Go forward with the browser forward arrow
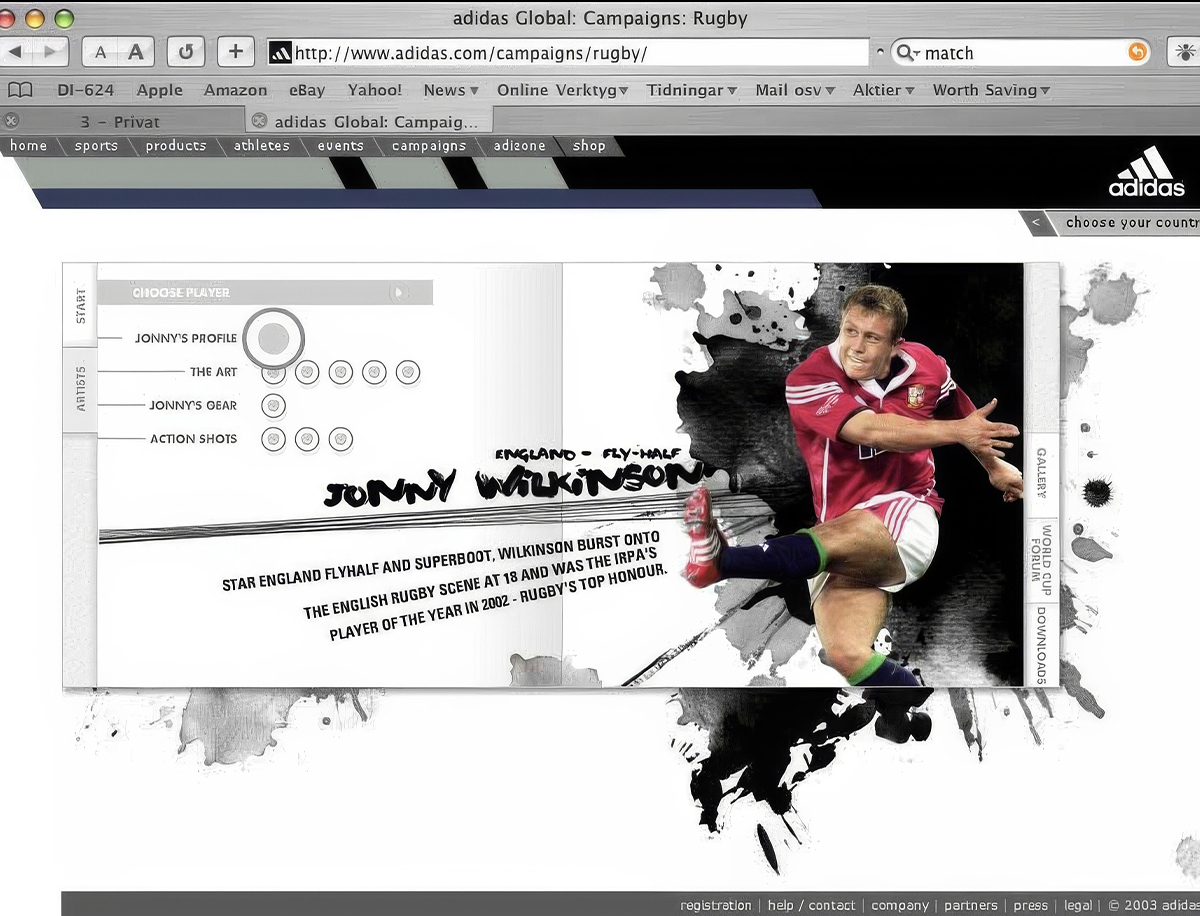 (x=50, y=52)
